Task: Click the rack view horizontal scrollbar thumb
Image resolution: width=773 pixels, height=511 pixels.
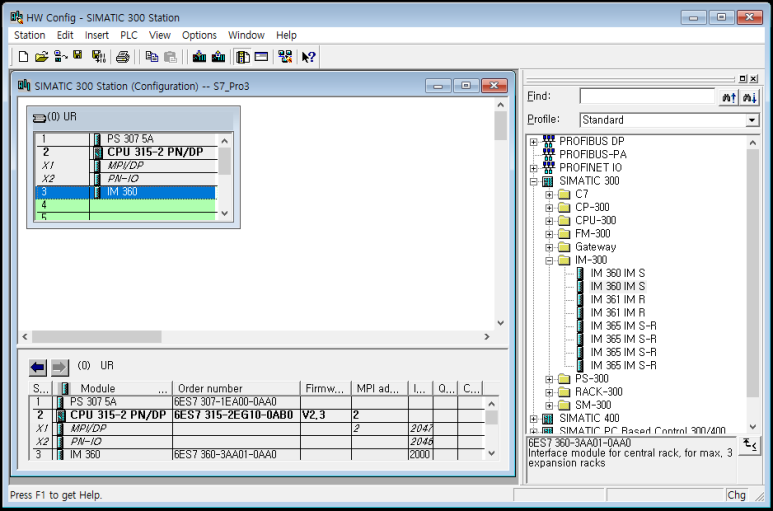Action: point(97,337)
